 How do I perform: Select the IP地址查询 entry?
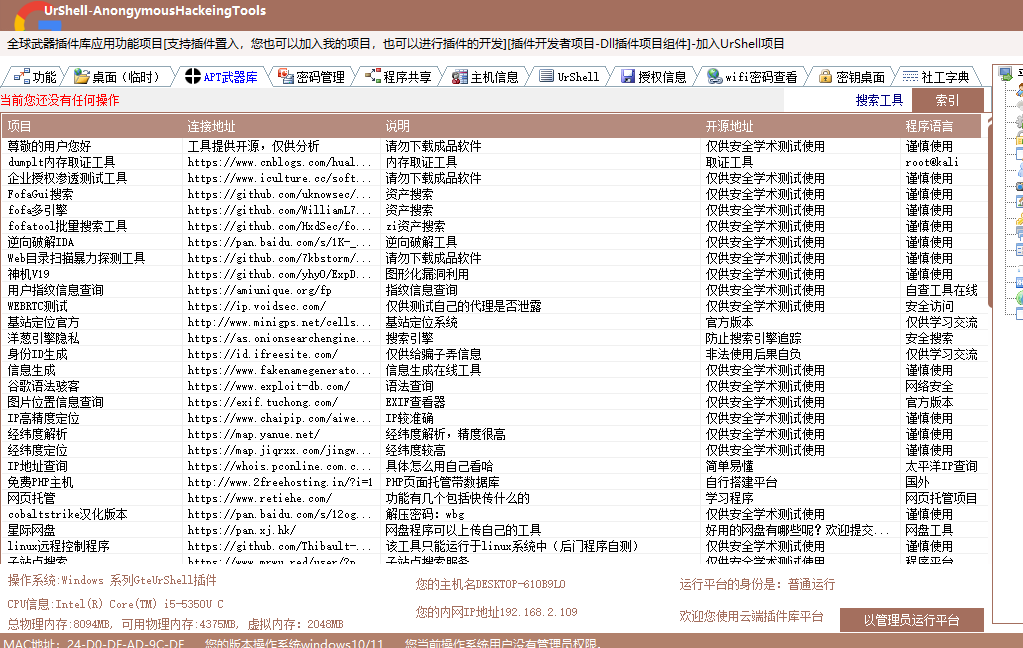coord(494,466)
